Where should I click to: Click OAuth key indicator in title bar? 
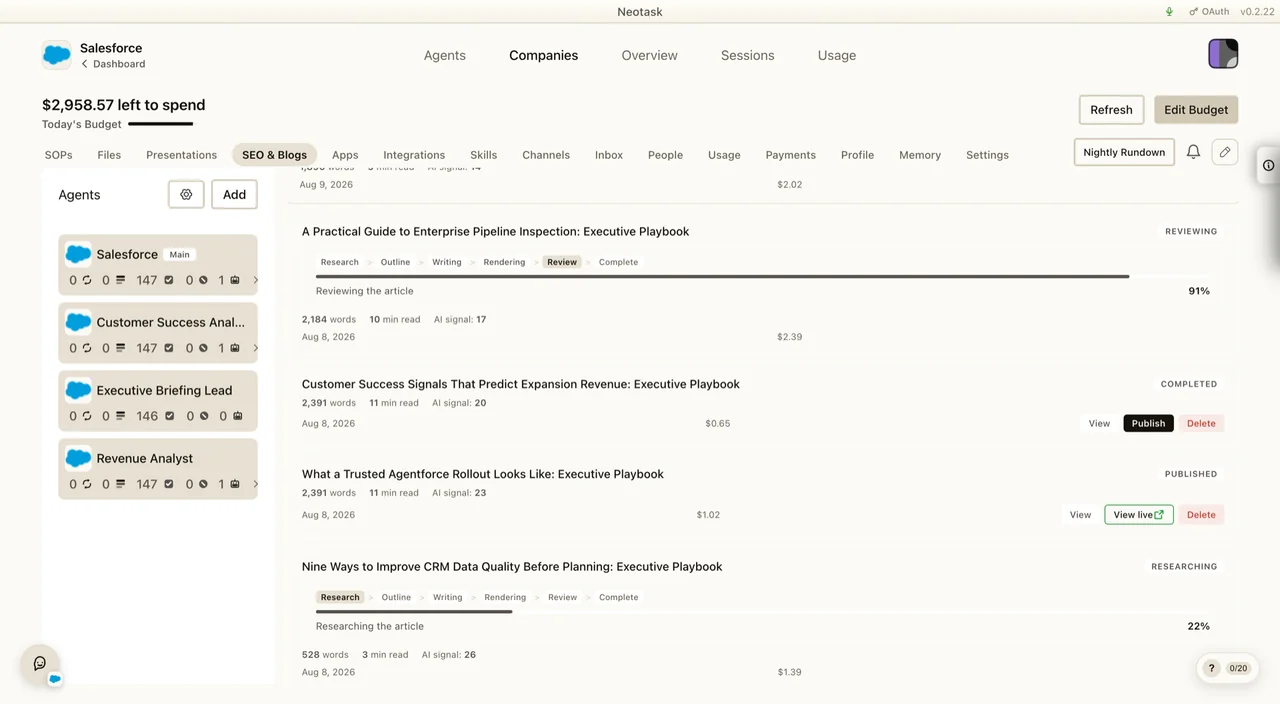[x=1209, y=12]
